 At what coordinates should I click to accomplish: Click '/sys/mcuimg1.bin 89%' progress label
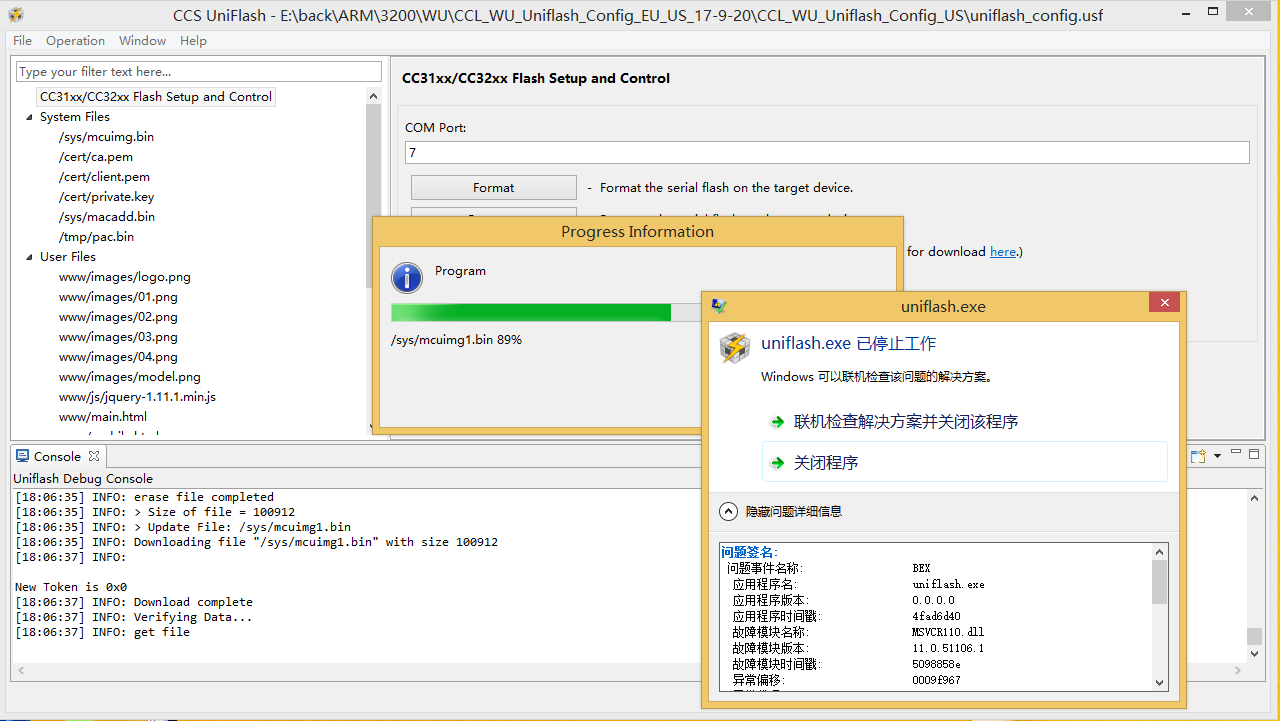click(x=456, y=340)
